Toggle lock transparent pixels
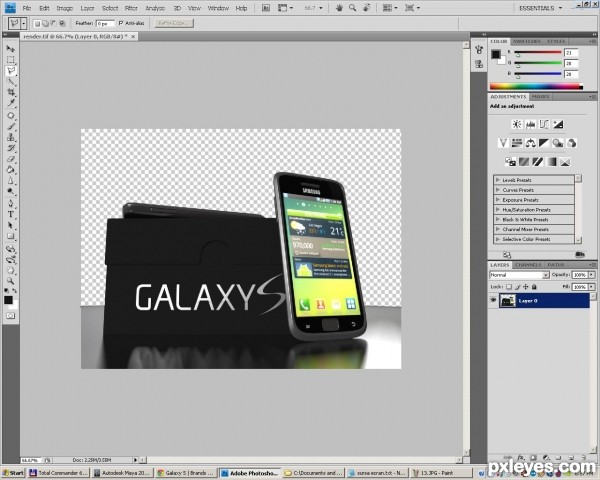This screenshot has width=600, height=480. coord(509,287)
